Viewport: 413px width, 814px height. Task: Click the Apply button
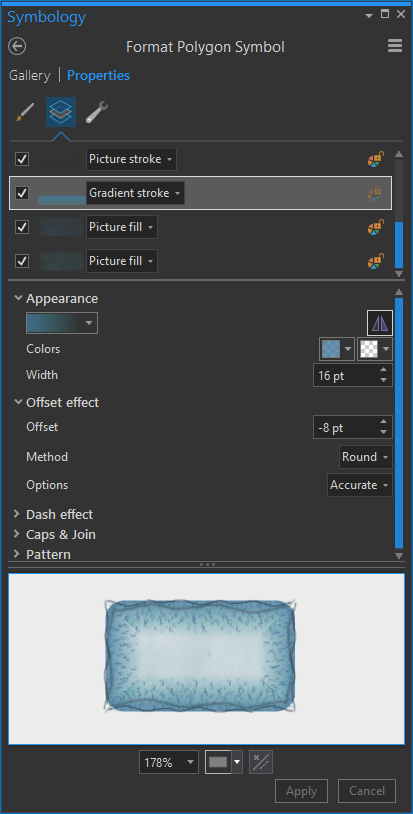point(301,791)
